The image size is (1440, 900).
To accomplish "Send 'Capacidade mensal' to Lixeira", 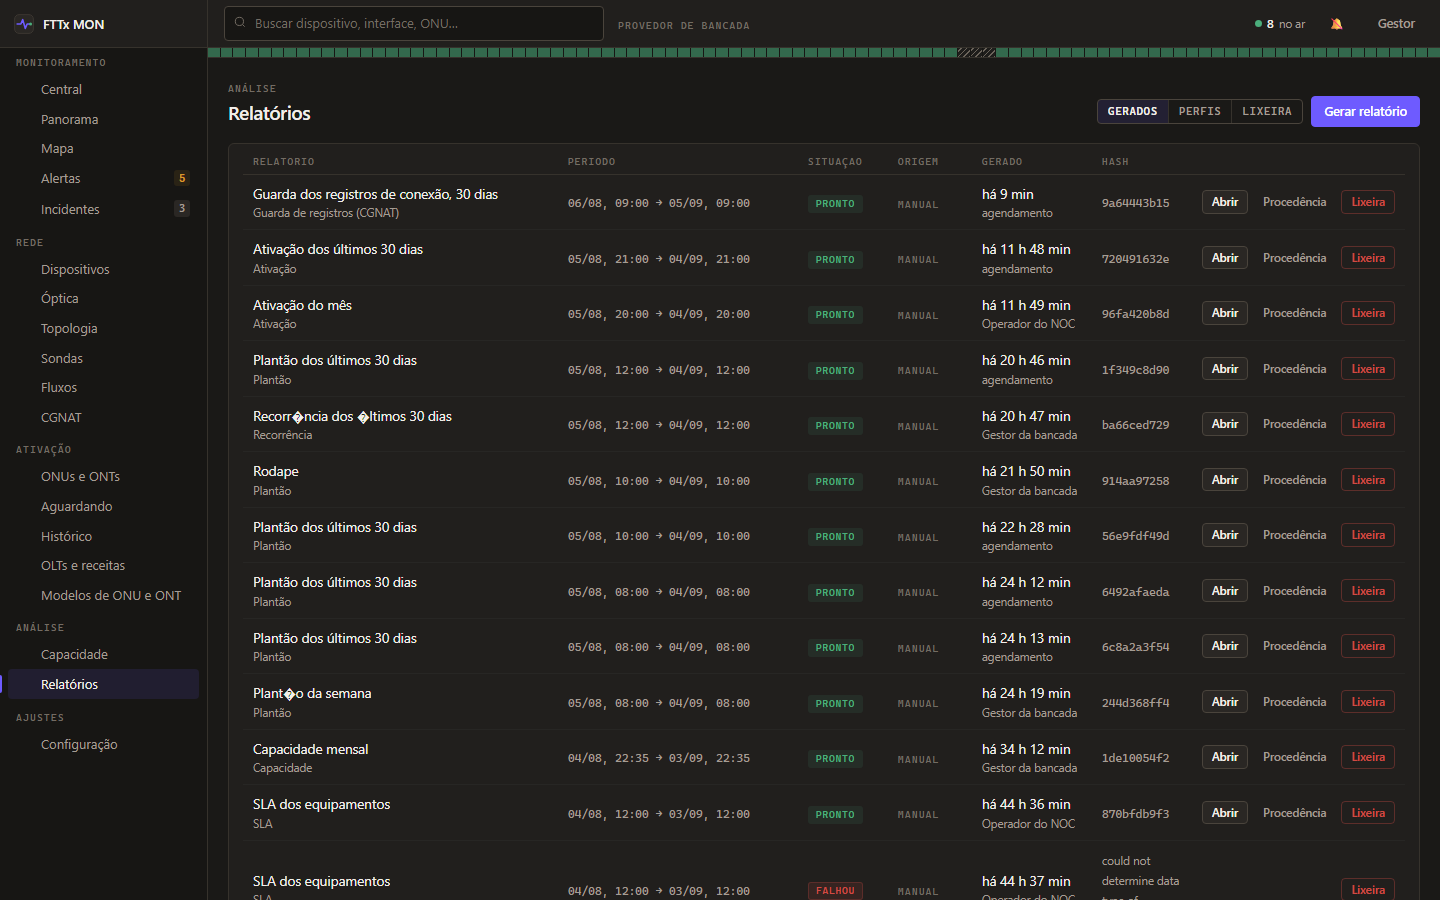I will [1368, 757].
